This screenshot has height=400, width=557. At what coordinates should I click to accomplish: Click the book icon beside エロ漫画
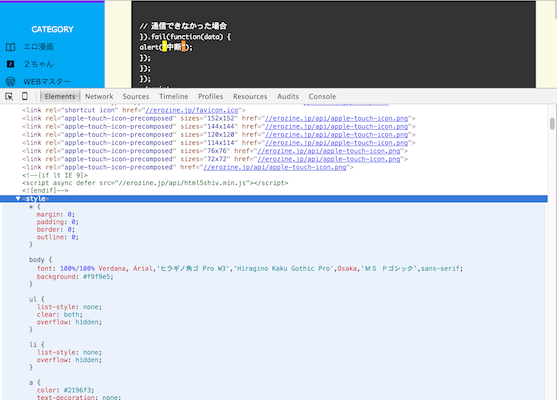(x=11, y=47)
